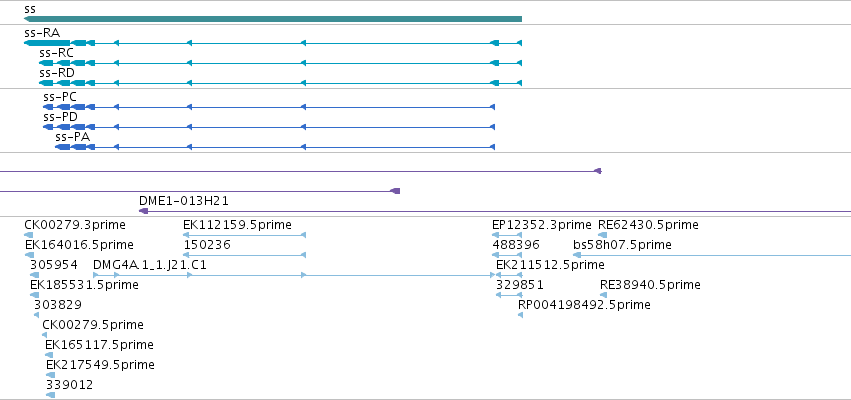
Task: Click the ss gene label
Action: tap(30, 9)
